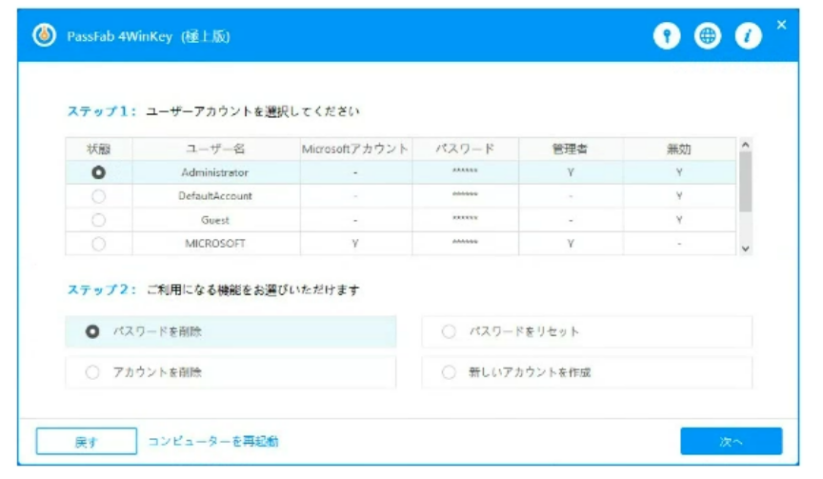Viewport: 823px width, 479px height.
Task: Choose the アカウントを削除 option
Action: click(x=231, y=372)
